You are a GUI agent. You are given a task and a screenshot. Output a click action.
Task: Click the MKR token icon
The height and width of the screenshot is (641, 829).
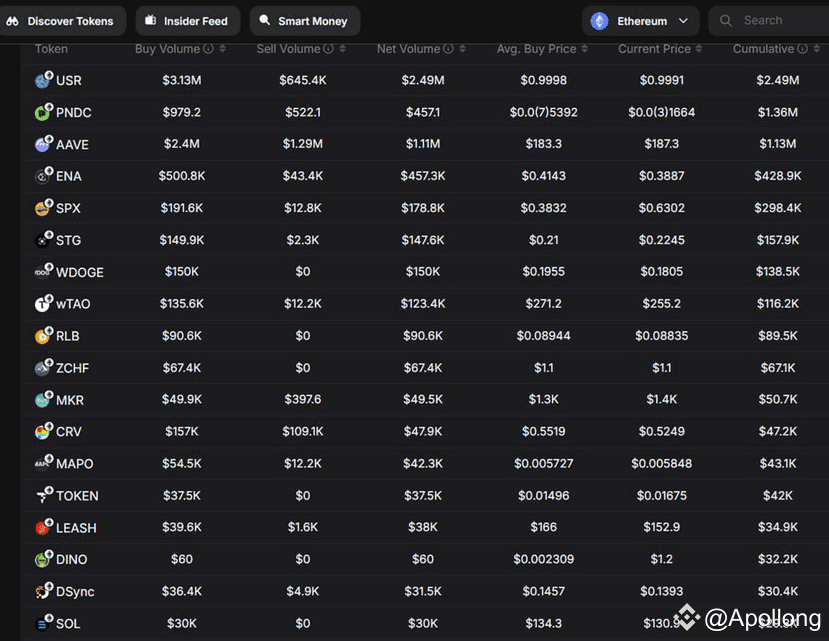[x=44, y=400]
